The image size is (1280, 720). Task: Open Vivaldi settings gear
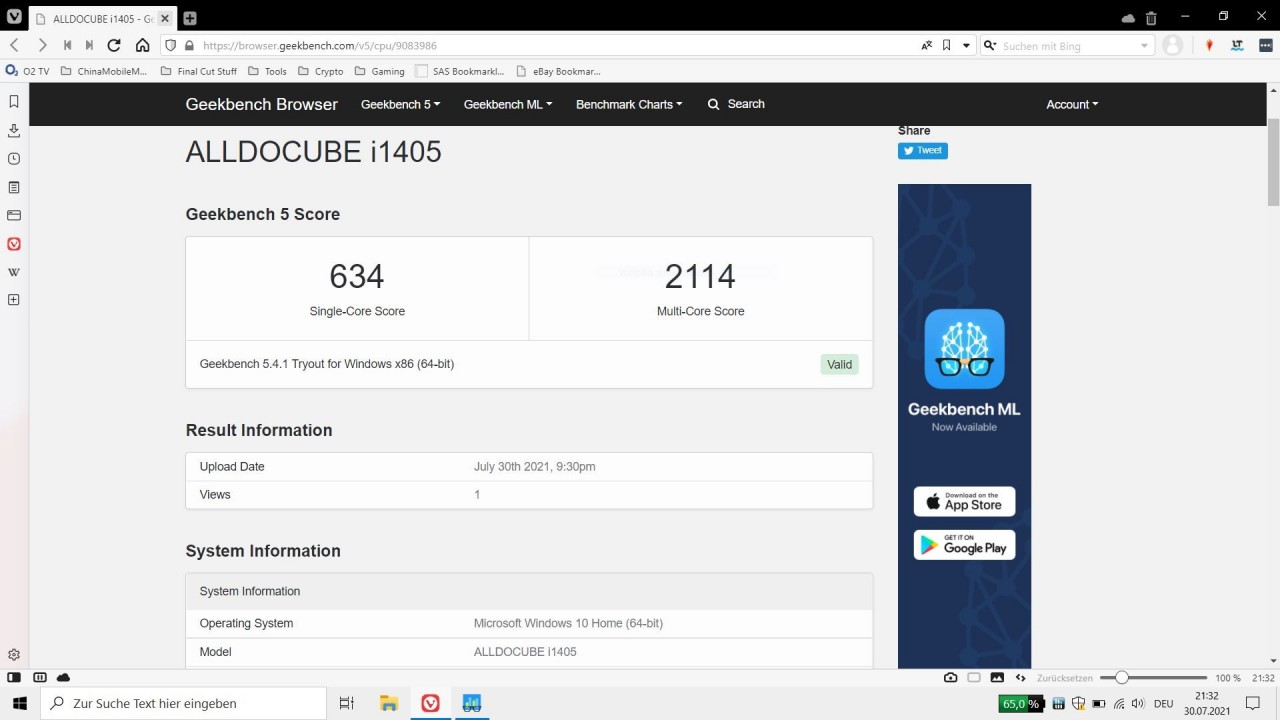coord(14,655)
